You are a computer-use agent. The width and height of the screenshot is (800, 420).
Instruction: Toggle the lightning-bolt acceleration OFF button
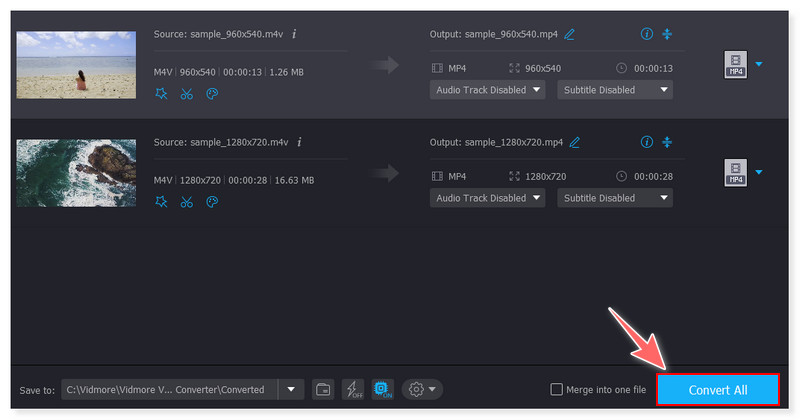352,389
